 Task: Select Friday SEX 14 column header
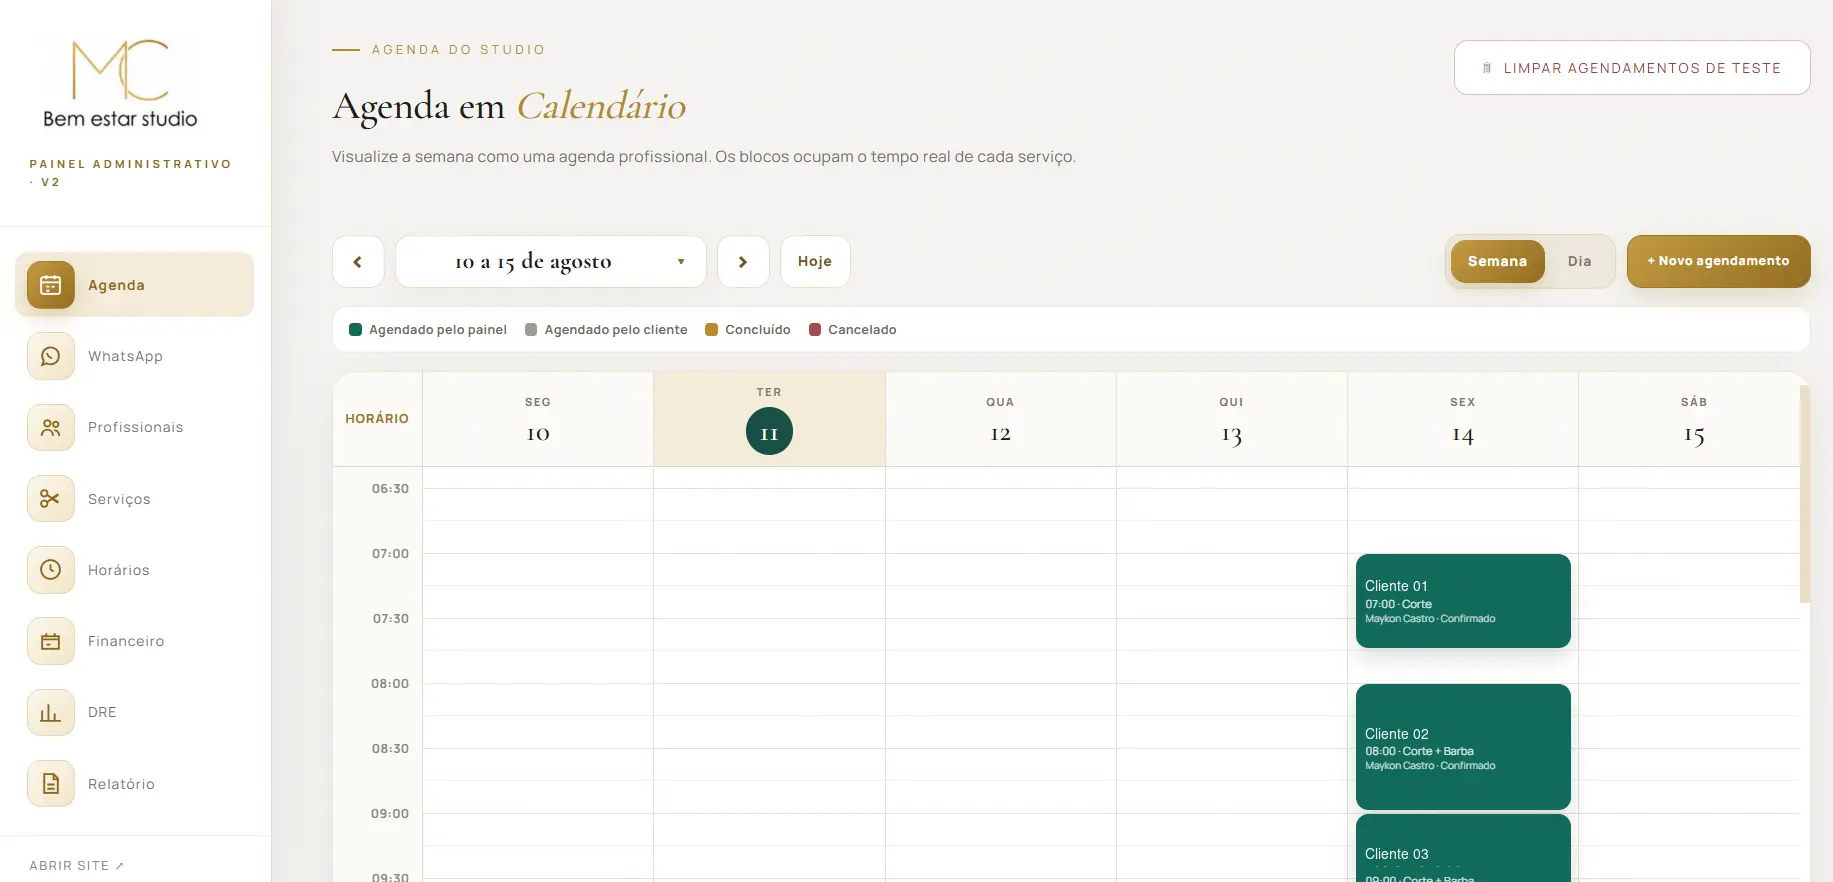click(1462, 420)
